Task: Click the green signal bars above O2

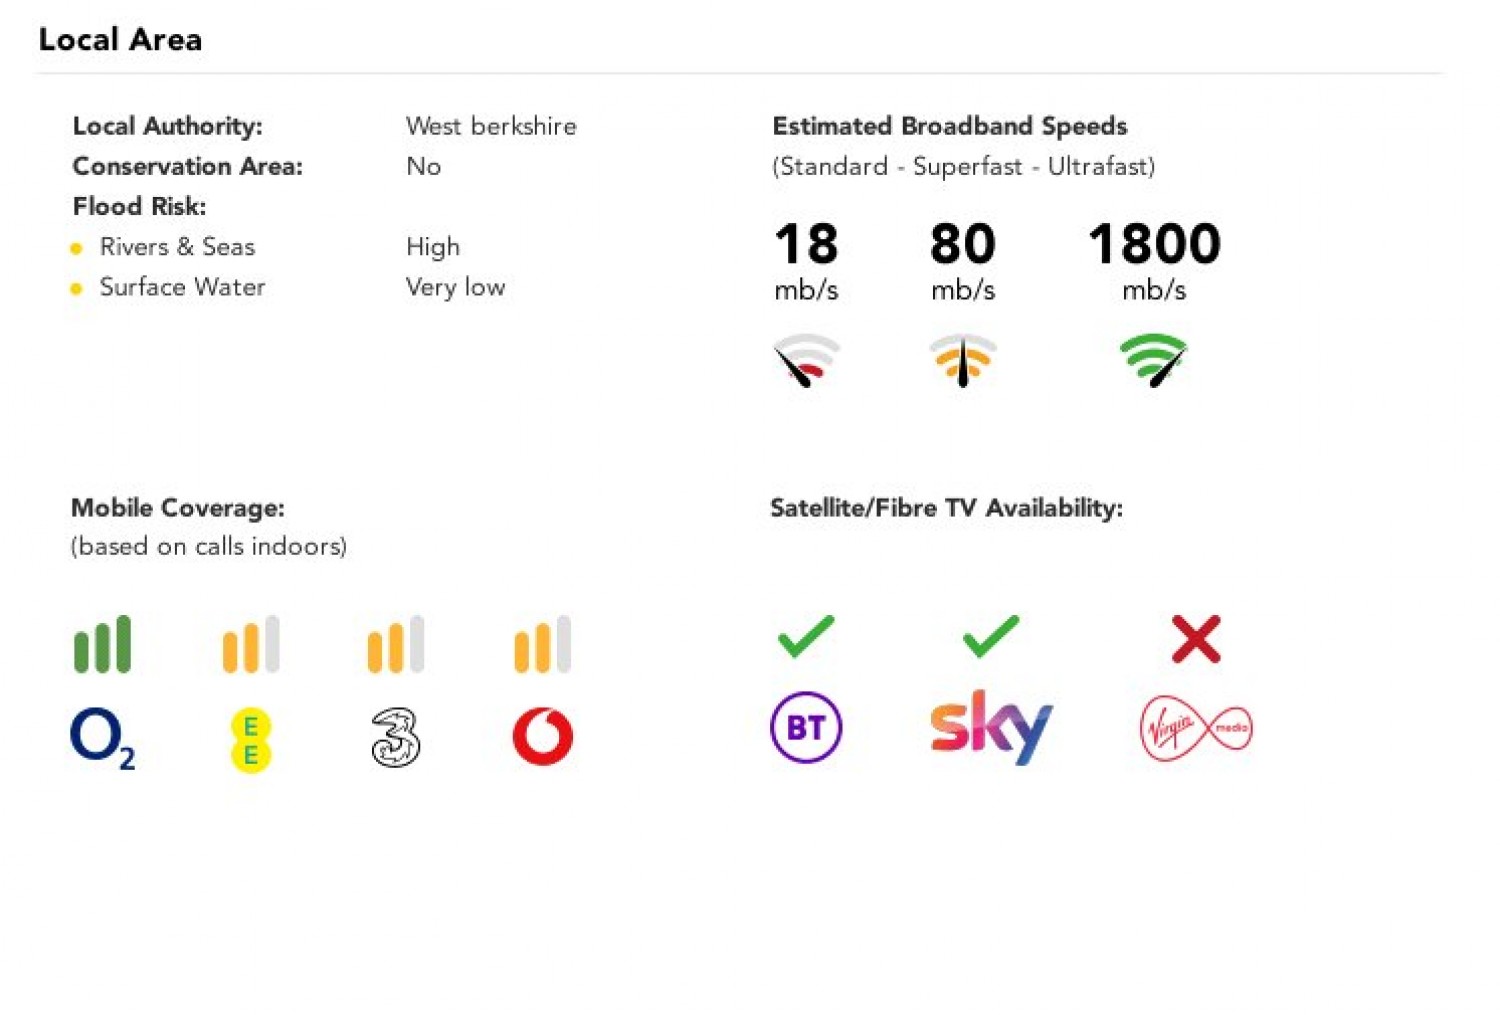Action: pyautogui.click(x=102, y=644)
